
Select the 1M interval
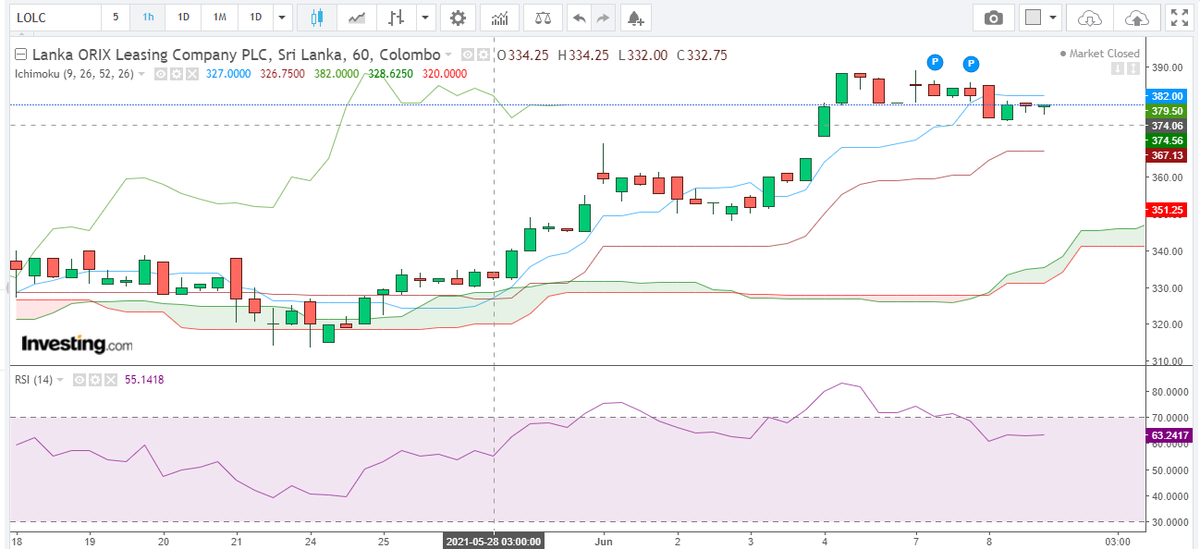(x=219, y=18)
